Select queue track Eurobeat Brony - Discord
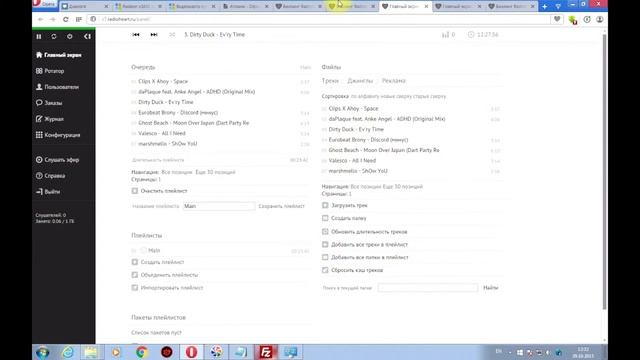Image resolution: width=640 pixels, height=360 pixels. (x=178, y=113)
